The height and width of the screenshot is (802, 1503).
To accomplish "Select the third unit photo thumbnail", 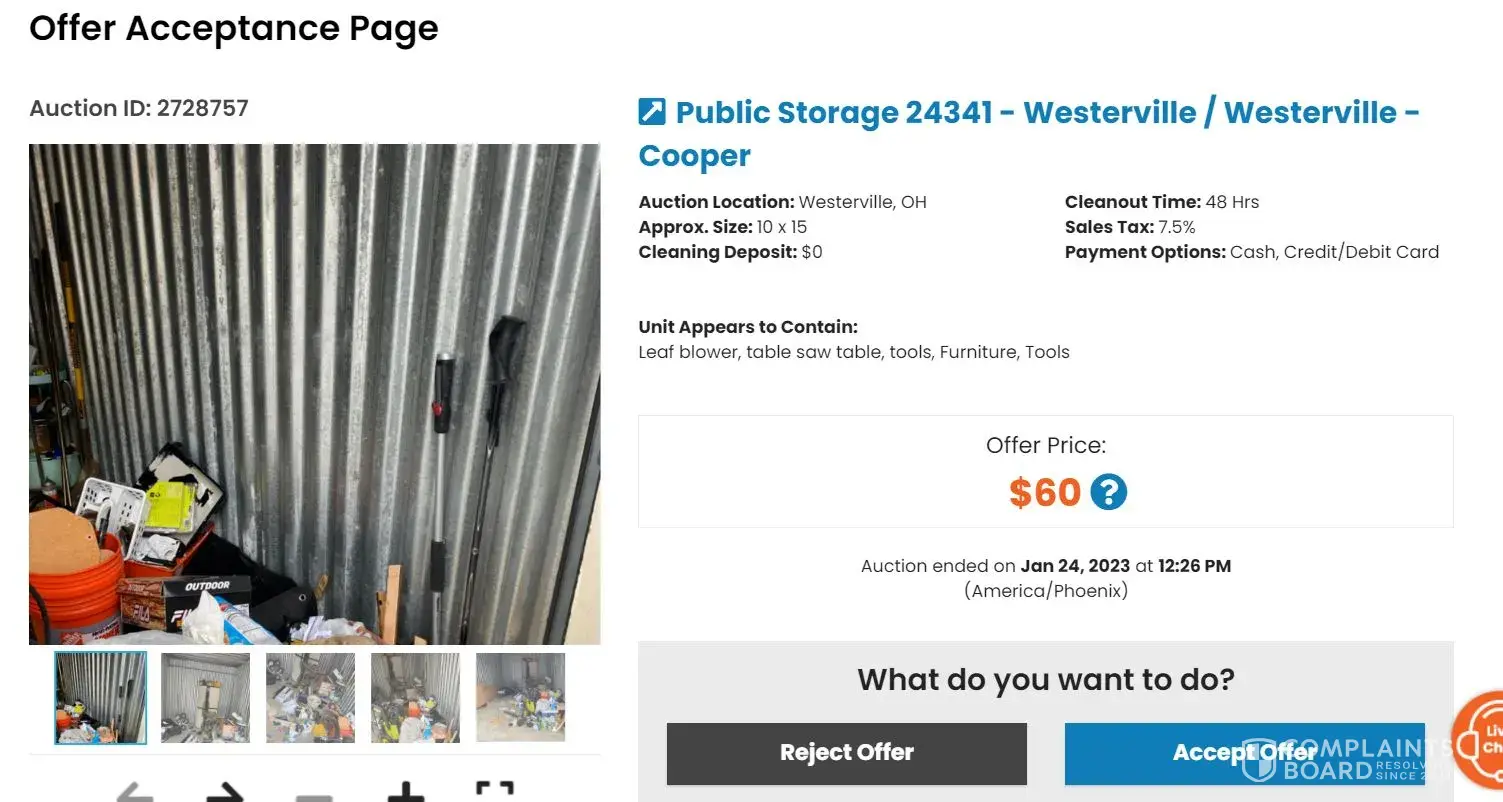I will point(310,697).
